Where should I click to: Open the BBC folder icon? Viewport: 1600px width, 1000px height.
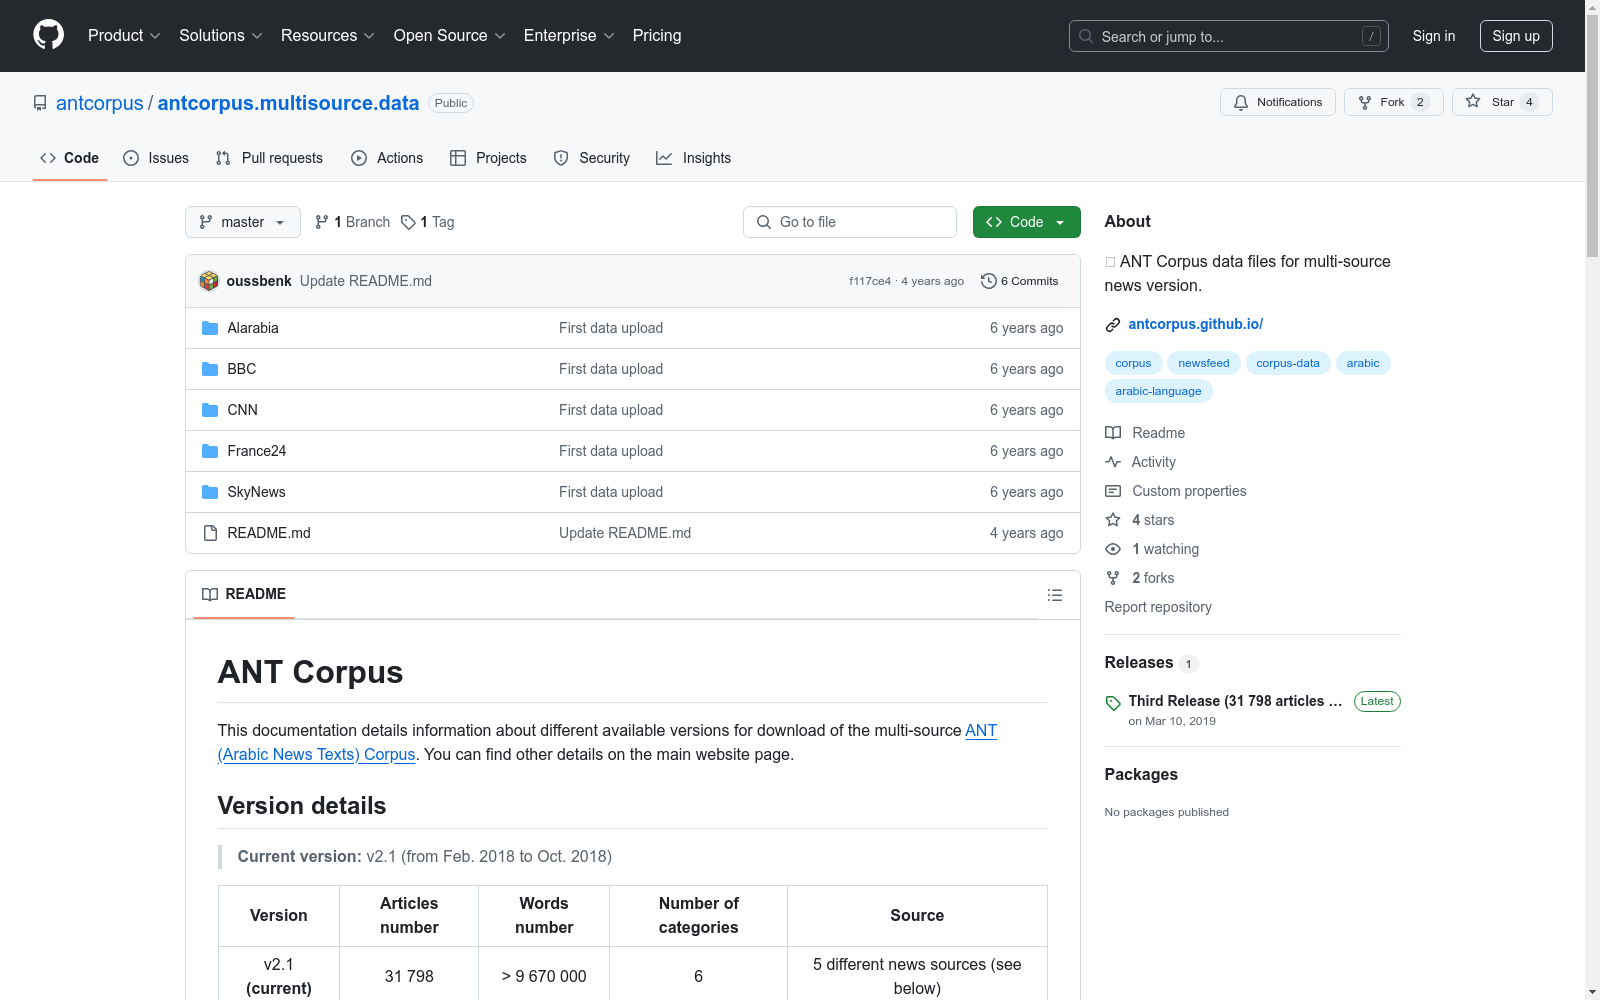210,369
